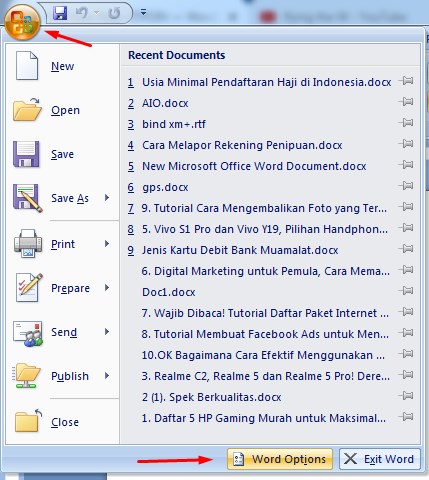The image size is (429, 480).
Task: Select the Send menu item
Action: tap(63, 332)
